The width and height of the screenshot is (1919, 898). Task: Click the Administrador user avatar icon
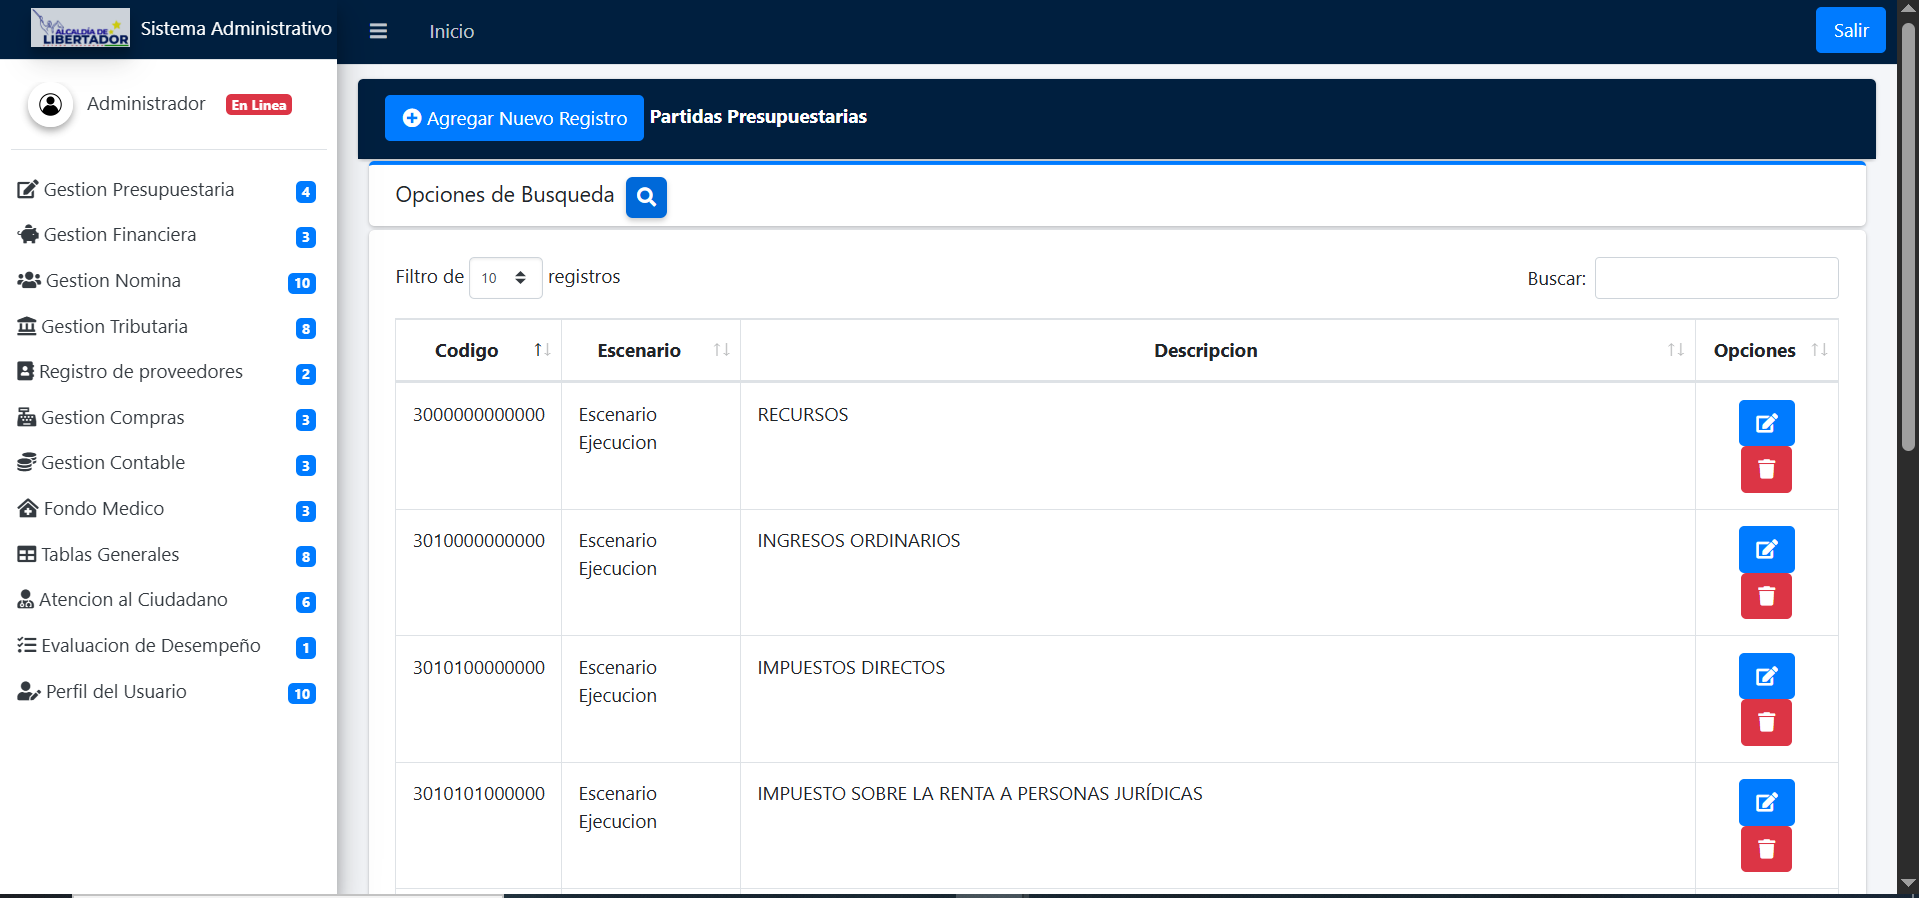click(x=51, y=105)
